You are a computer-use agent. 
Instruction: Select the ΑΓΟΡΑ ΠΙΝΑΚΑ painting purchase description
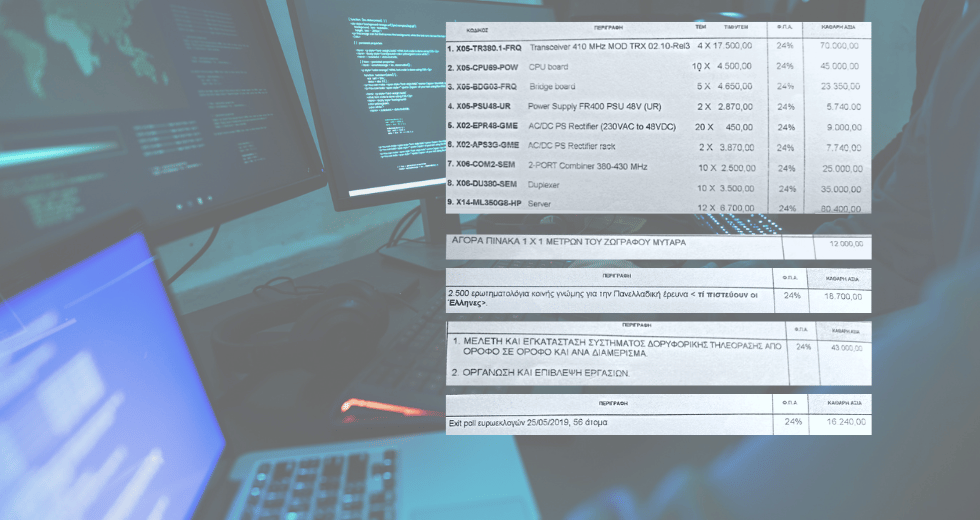(x=567, y=243)
